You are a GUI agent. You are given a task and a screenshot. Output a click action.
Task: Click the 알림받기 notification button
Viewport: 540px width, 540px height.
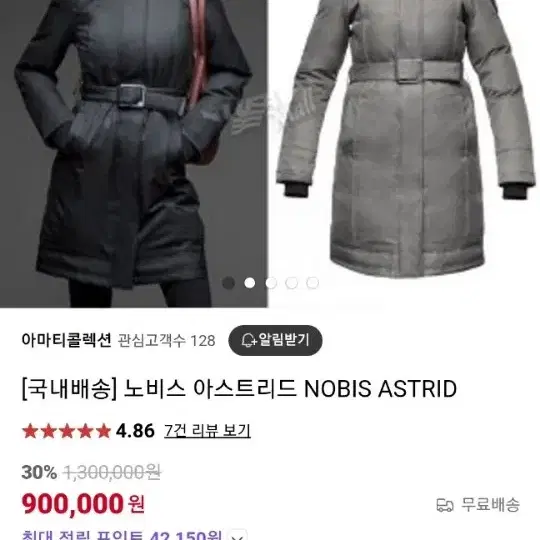click(275, 340)
